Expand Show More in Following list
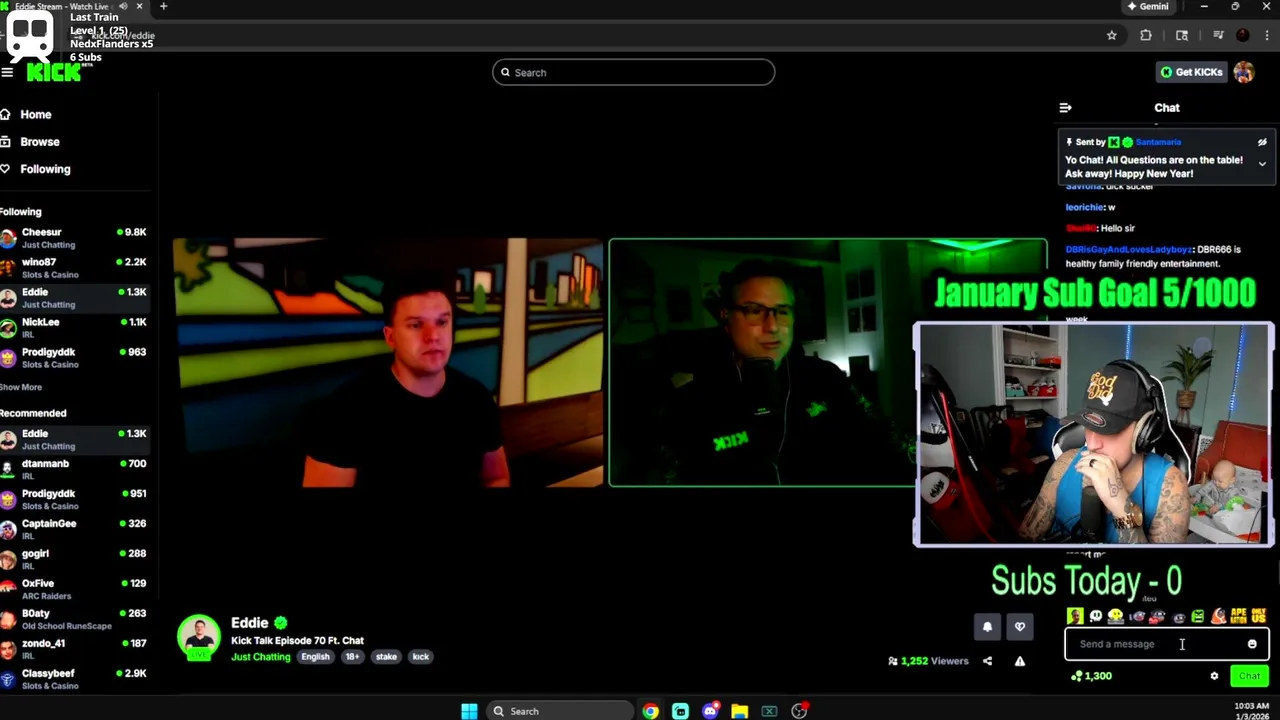Screen dimensions: 1280x720 (21, 387)
